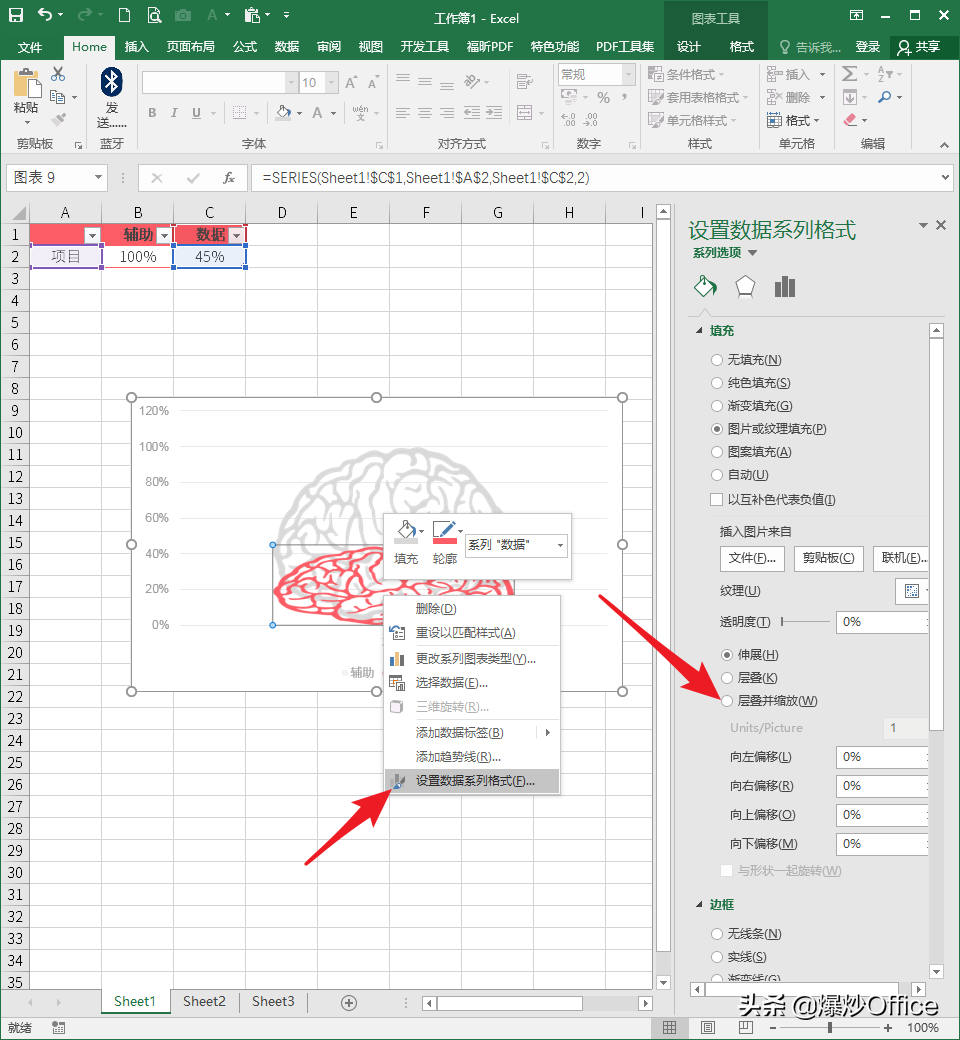Tick 以互补色代表负值 checkbox

tap(717, 499)
